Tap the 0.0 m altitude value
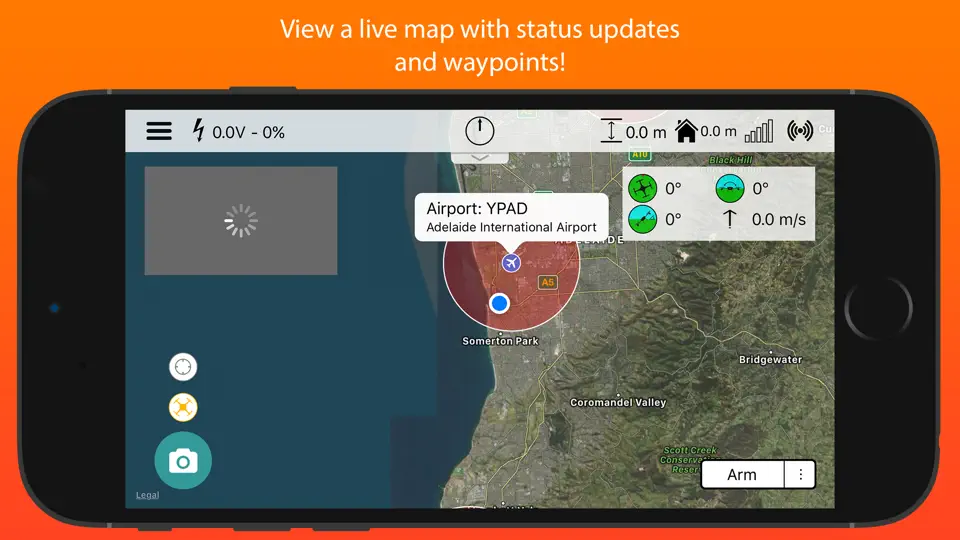960x540 pixels. point(646,132)
